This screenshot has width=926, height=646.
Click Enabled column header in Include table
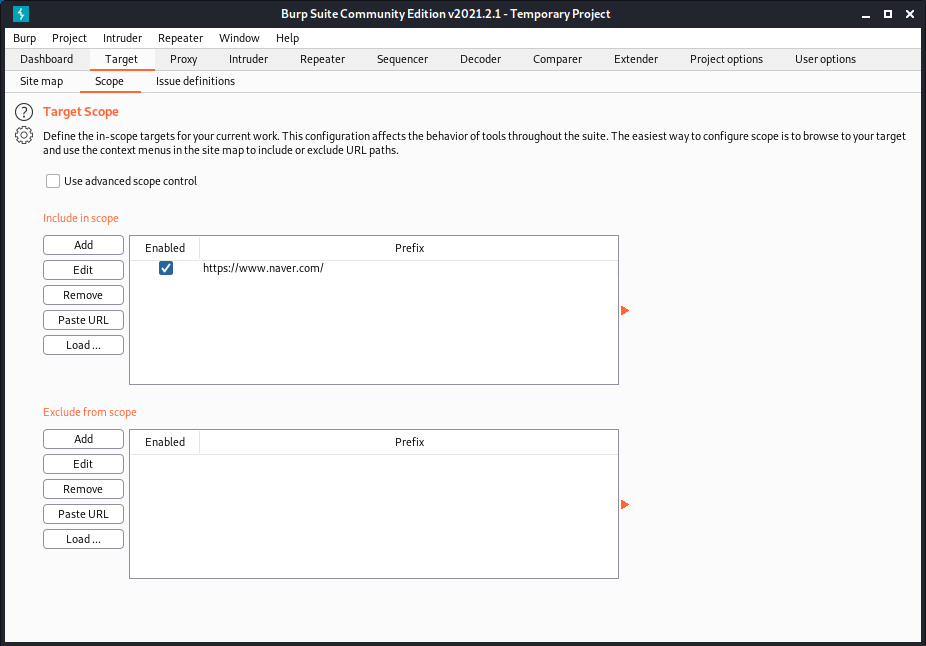point(165,248)
